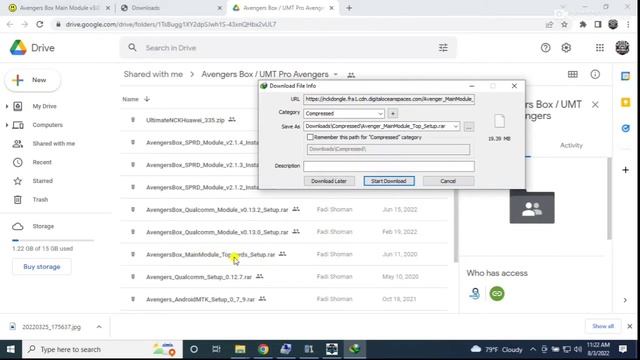Click storage usage bar

coord(53,240)
